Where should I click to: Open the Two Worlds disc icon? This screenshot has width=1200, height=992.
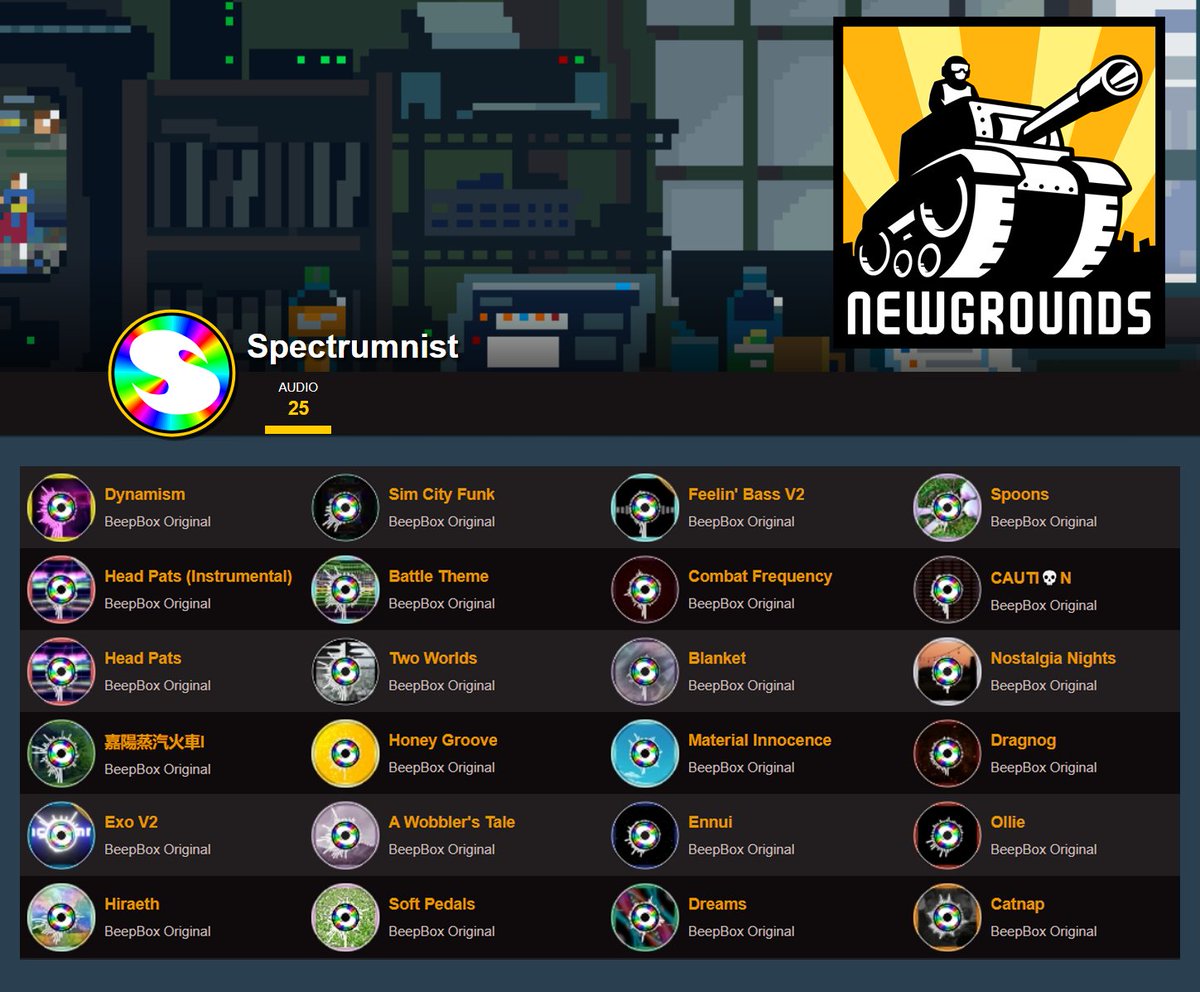[345, 671]
